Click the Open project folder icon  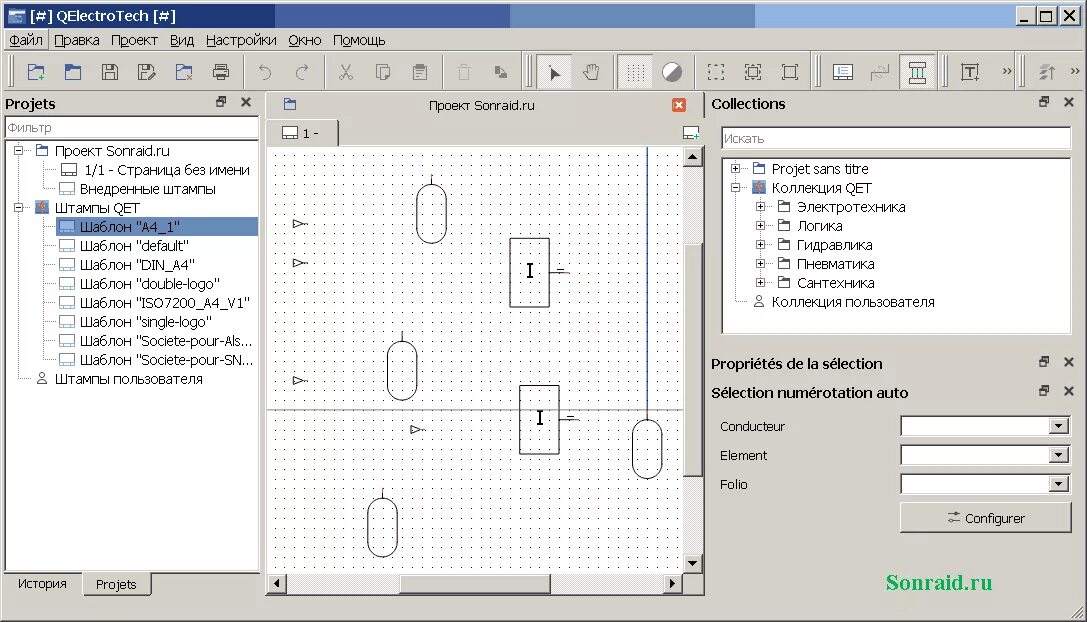point(73,72)
